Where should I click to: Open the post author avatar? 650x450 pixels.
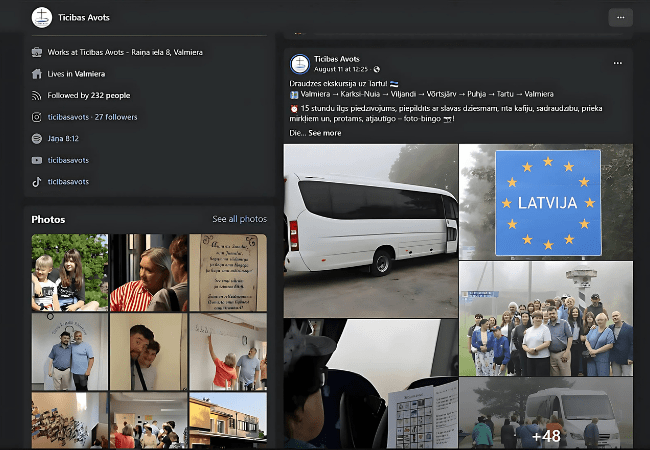click(298, 63)
